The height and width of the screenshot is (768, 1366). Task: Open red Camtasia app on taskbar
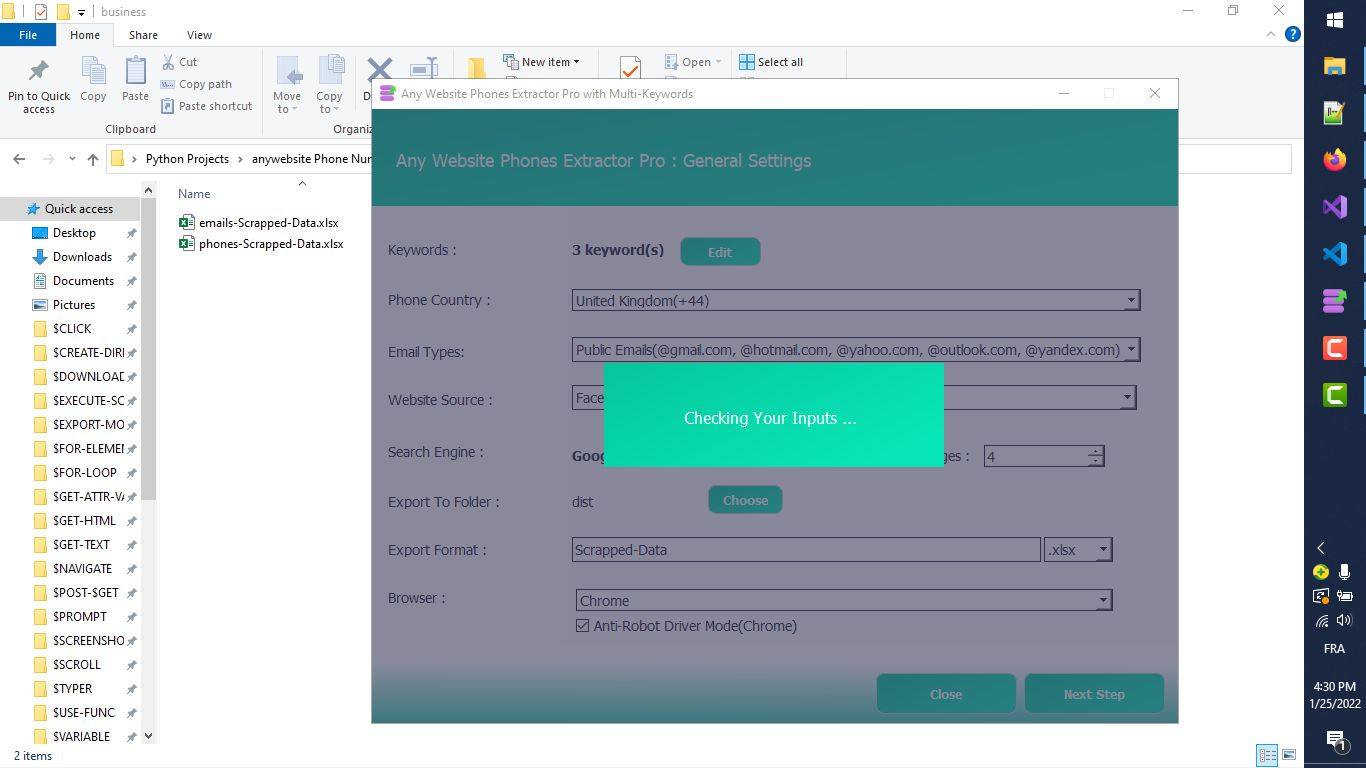[x=1335, y=348]
